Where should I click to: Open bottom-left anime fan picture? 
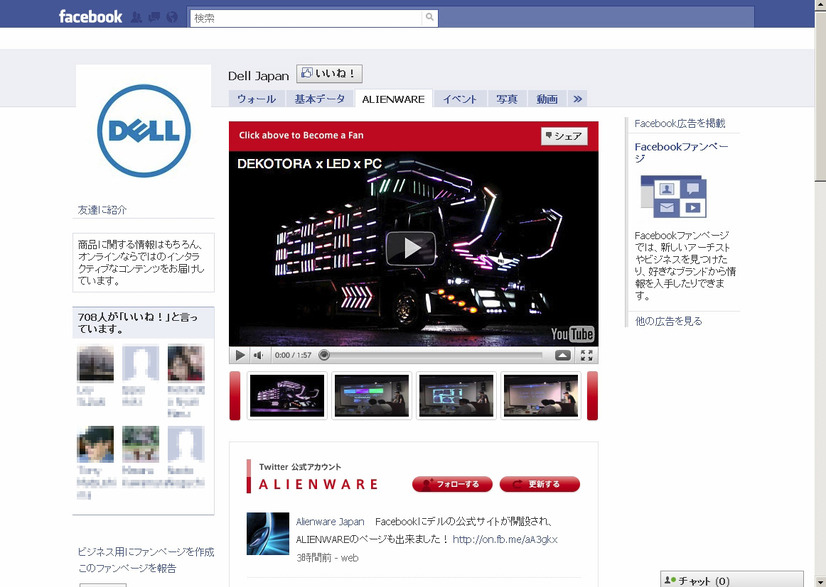pyautogui.click(x=95, y=444)
